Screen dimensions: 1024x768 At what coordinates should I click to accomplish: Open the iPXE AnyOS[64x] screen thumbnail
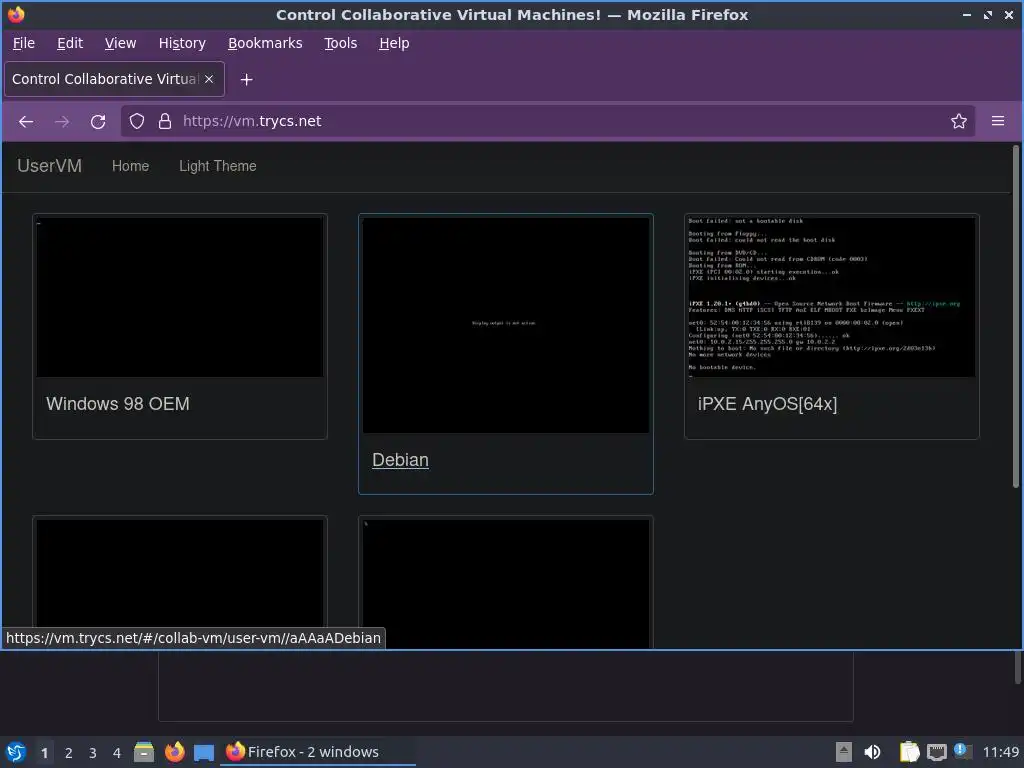(831, 297)
